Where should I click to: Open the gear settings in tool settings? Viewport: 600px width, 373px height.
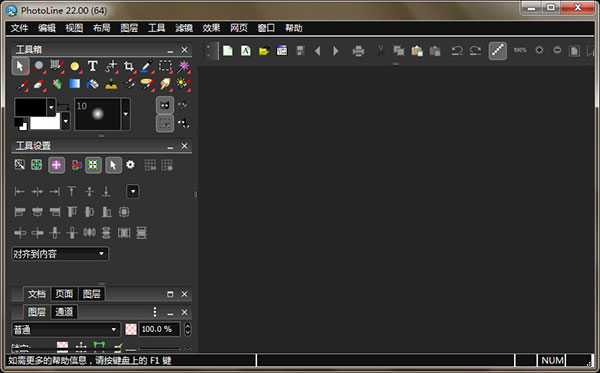point(130,165)
